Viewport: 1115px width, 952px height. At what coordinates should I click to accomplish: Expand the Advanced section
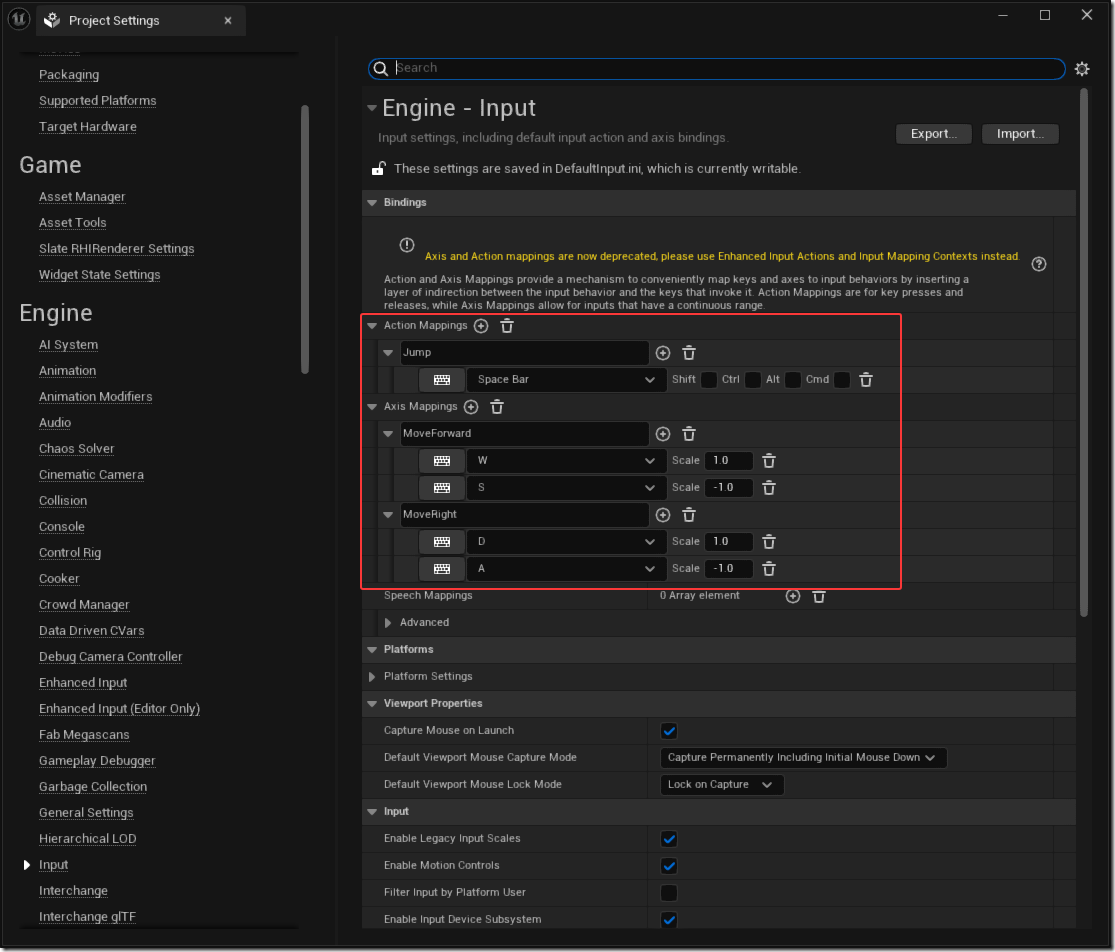click(389, 623)
